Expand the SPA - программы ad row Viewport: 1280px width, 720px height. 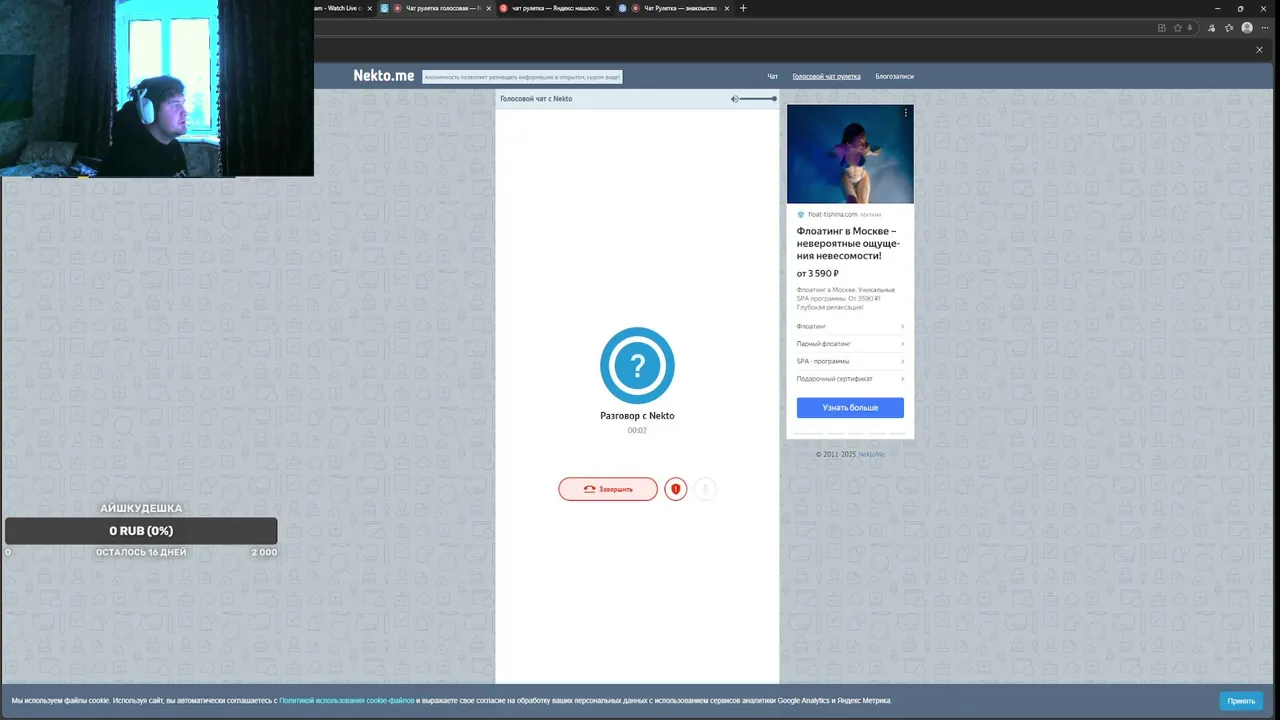850,361
